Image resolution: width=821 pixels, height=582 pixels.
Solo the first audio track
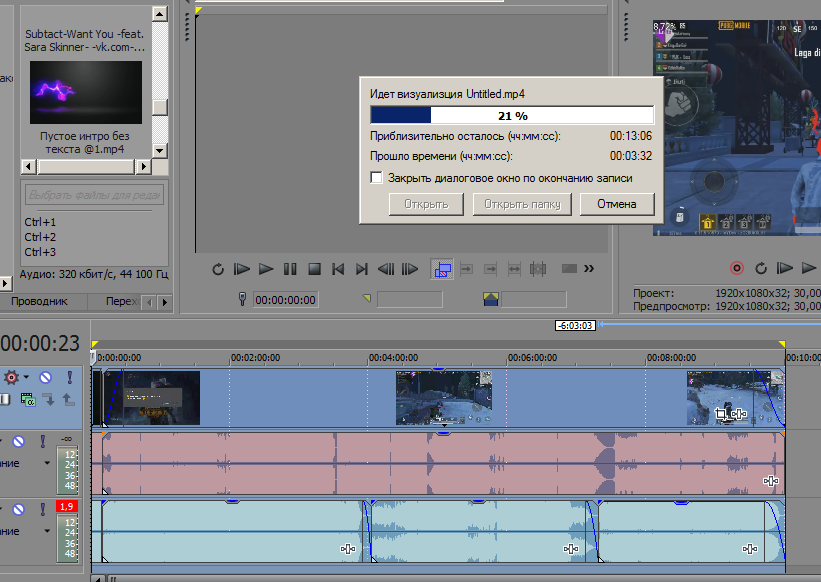pyautogui.click(x=43, y=440)
